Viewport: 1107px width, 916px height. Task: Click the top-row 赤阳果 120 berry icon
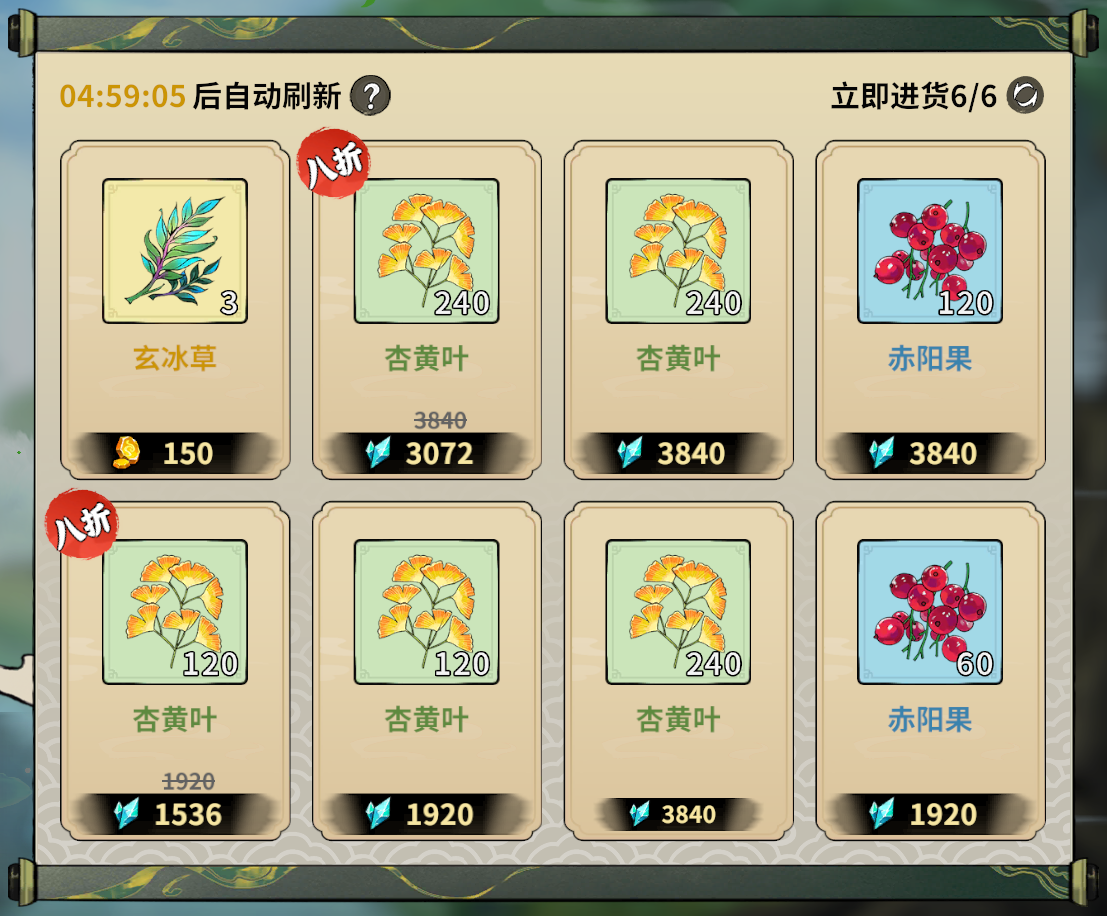pyautogui.click(x=930, y=251)
